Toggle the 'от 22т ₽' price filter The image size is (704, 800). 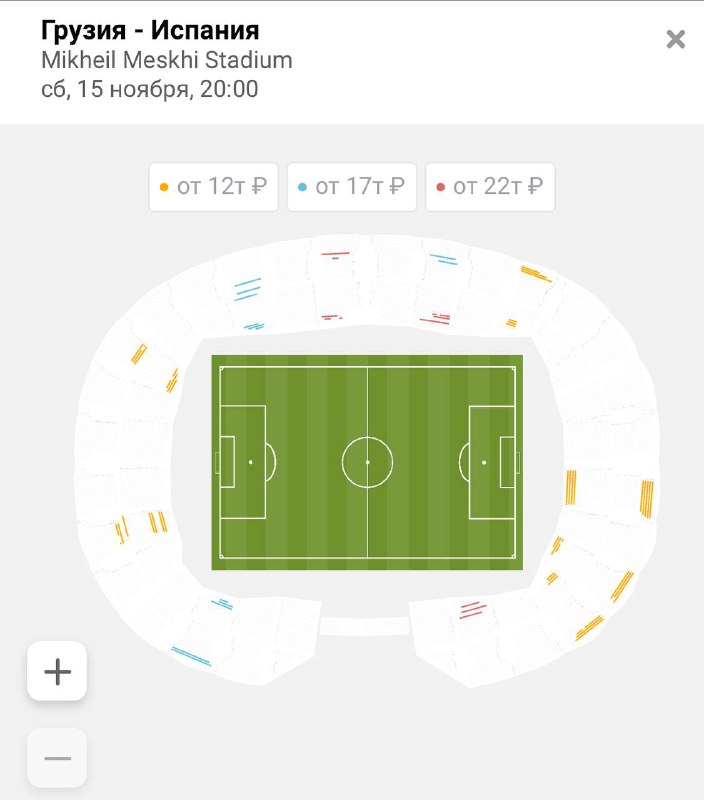point(490,187)
